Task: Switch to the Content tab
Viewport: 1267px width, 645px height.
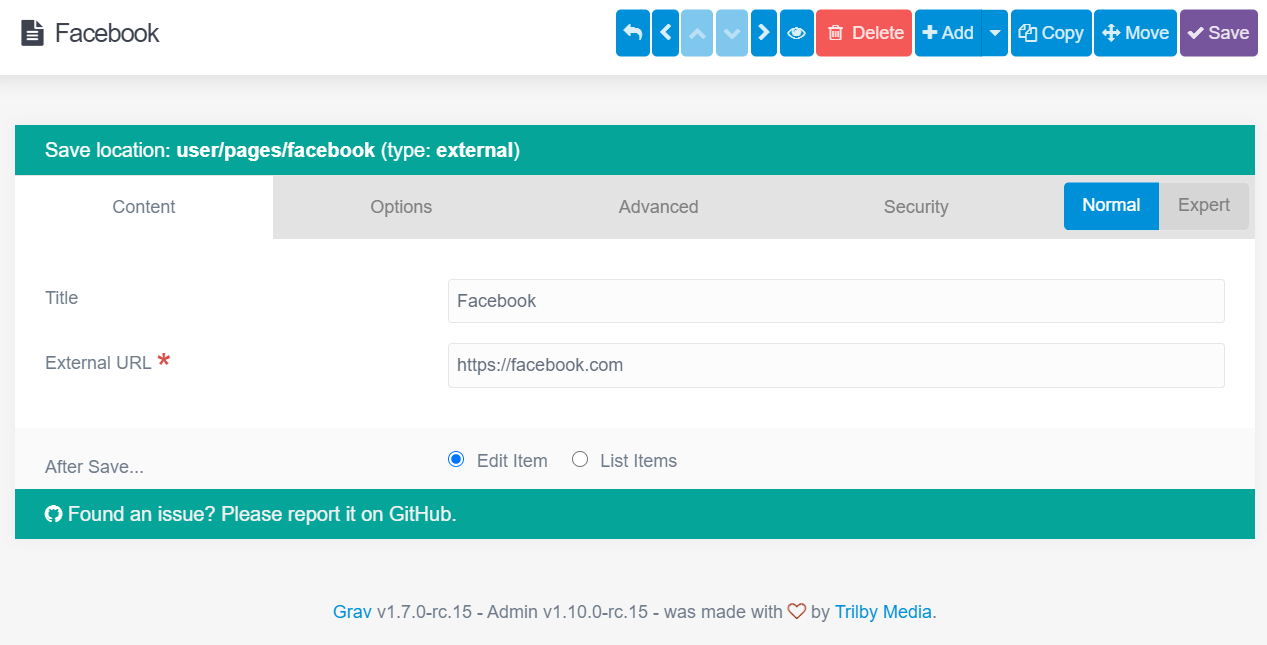Action: [x=144, y=207]
